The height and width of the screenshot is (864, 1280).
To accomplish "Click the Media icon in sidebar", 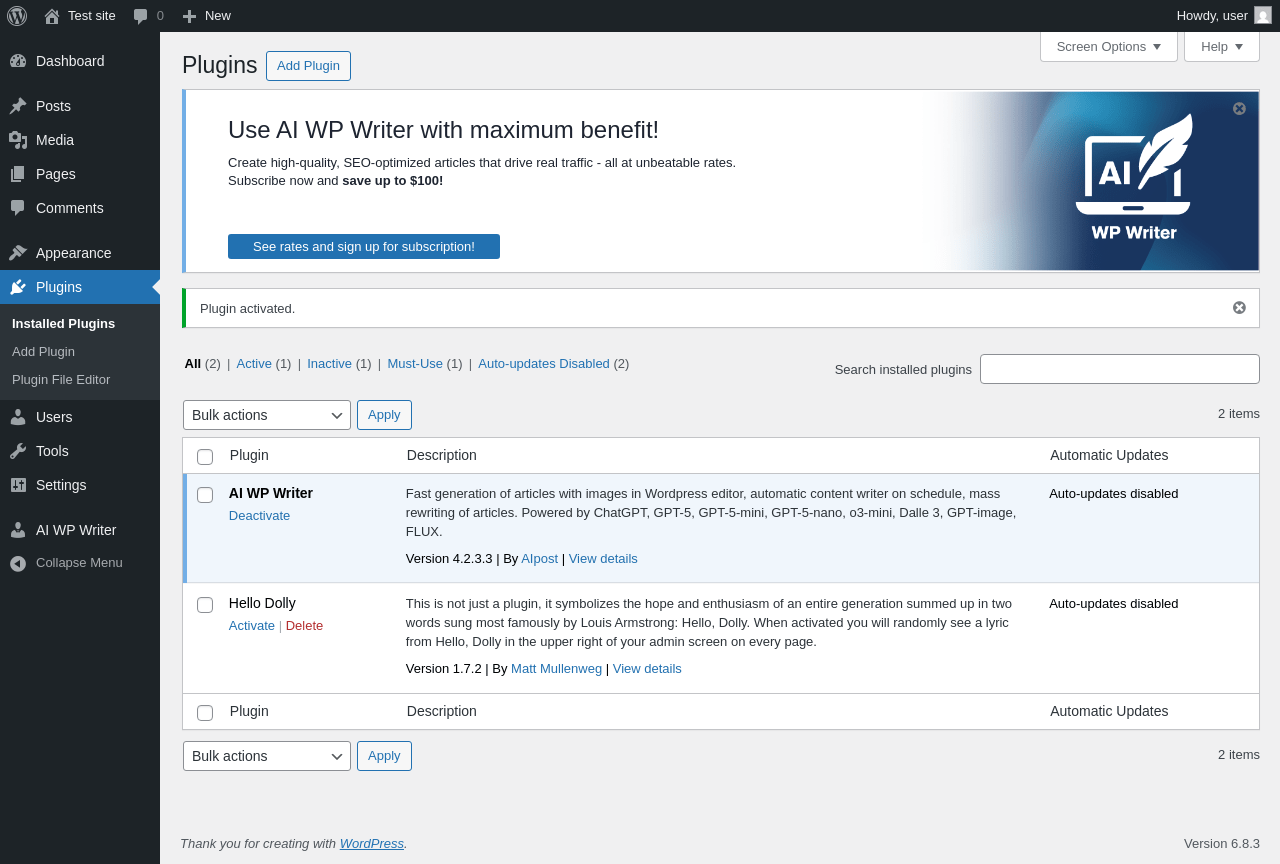I will [18, 140].
